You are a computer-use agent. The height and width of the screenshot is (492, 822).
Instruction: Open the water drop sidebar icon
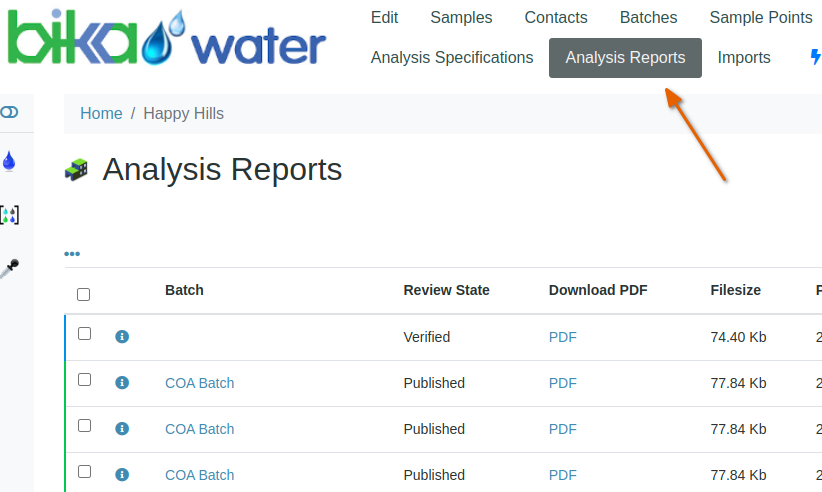pos(10,161)
